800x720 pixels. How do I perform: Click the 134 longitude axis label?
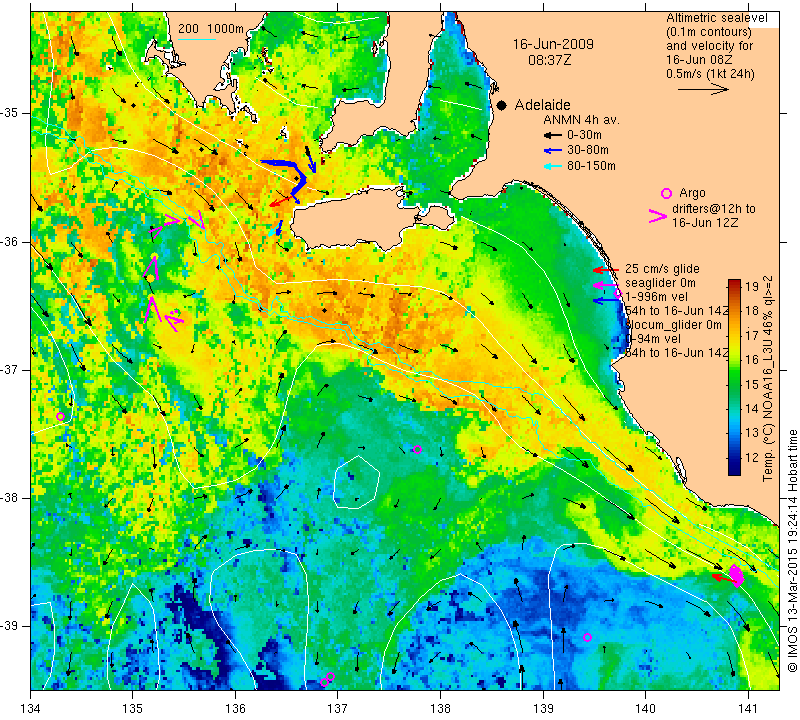pyautogui.click(x=31, y=709)
